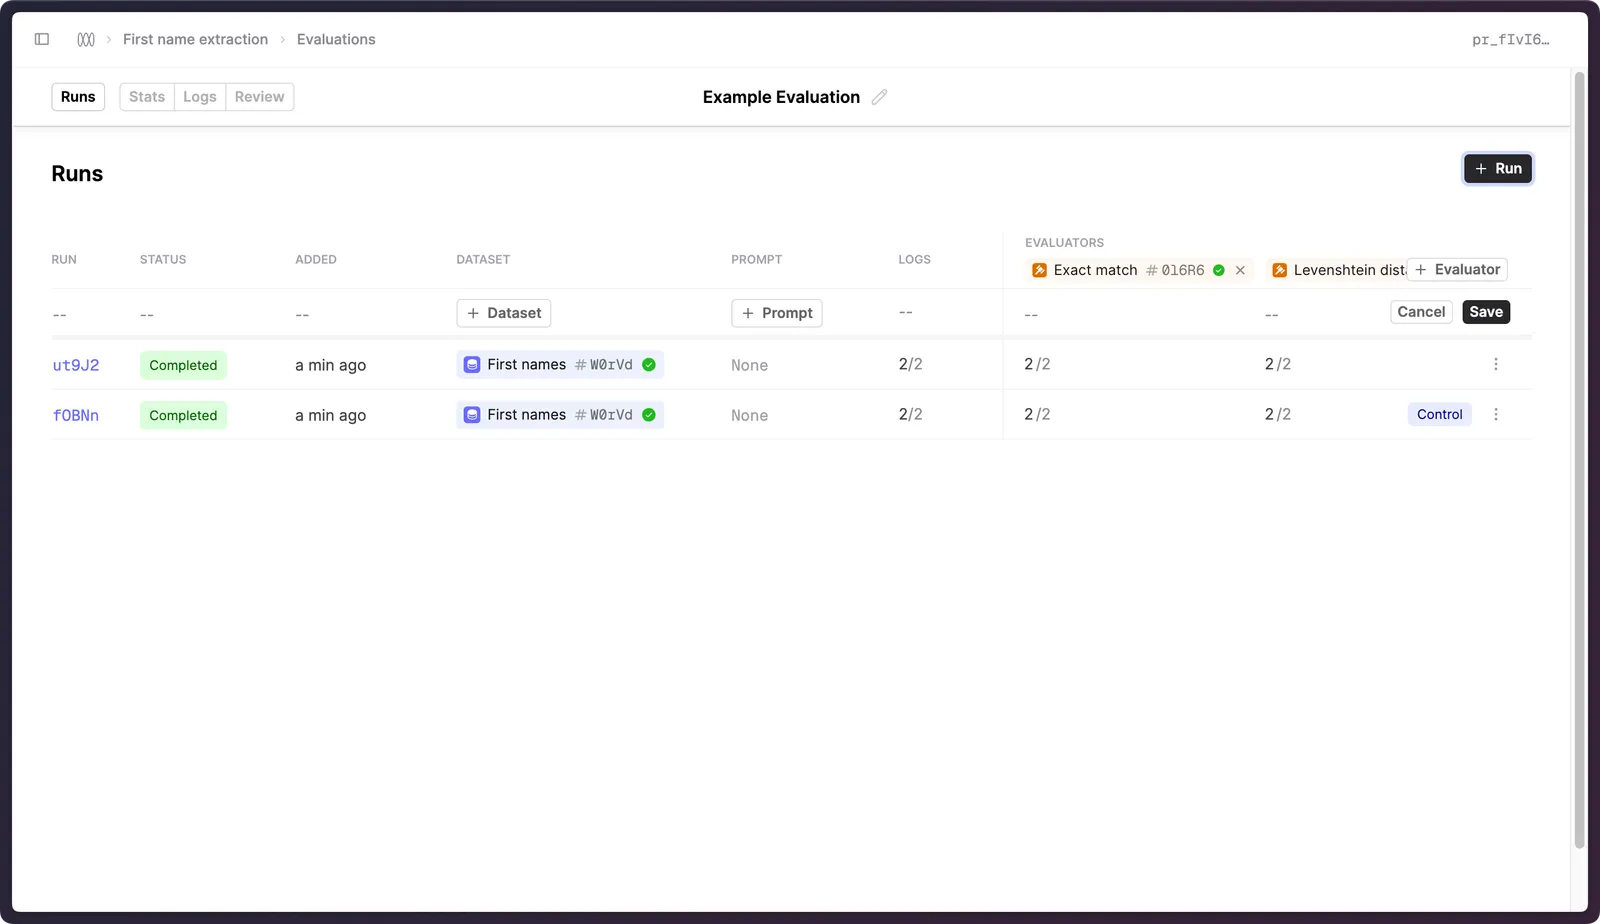Go to First name extraction breadcrumb
This screenshot has height=924, width=1600.
[195, 39]
